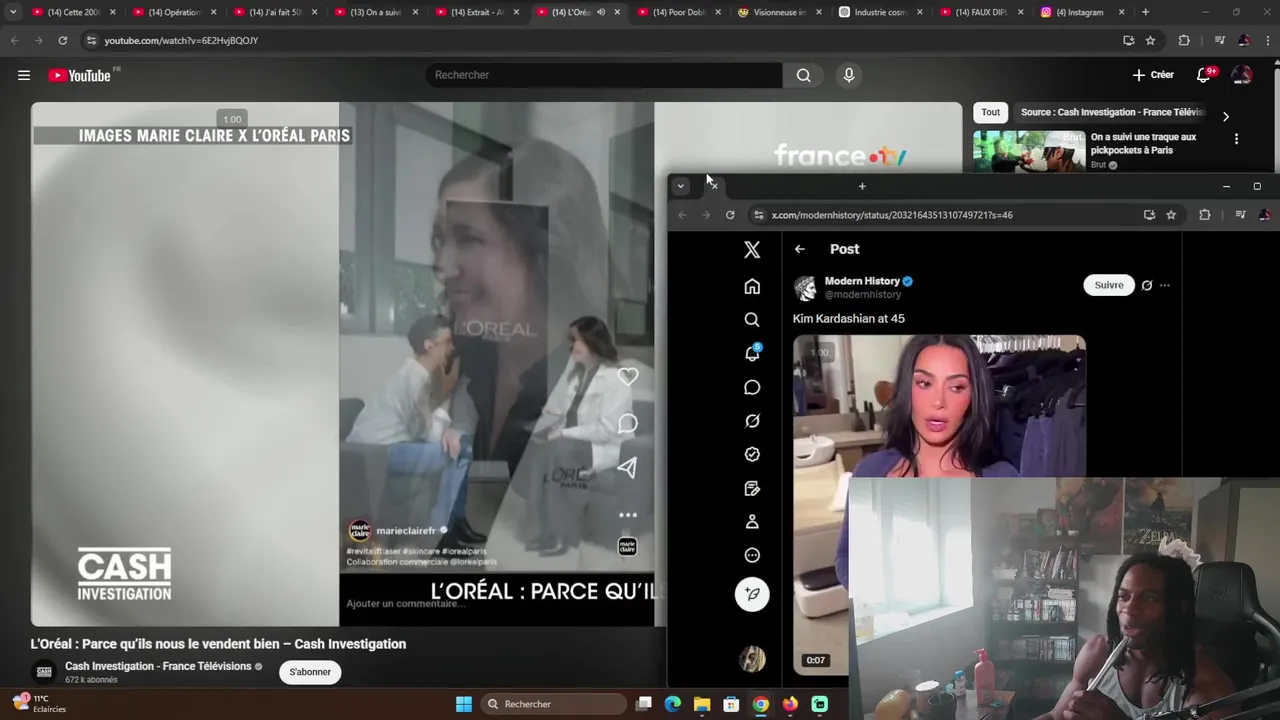
Task: Switch to '(14) Poor Dobl' tab
Action: 678,12
